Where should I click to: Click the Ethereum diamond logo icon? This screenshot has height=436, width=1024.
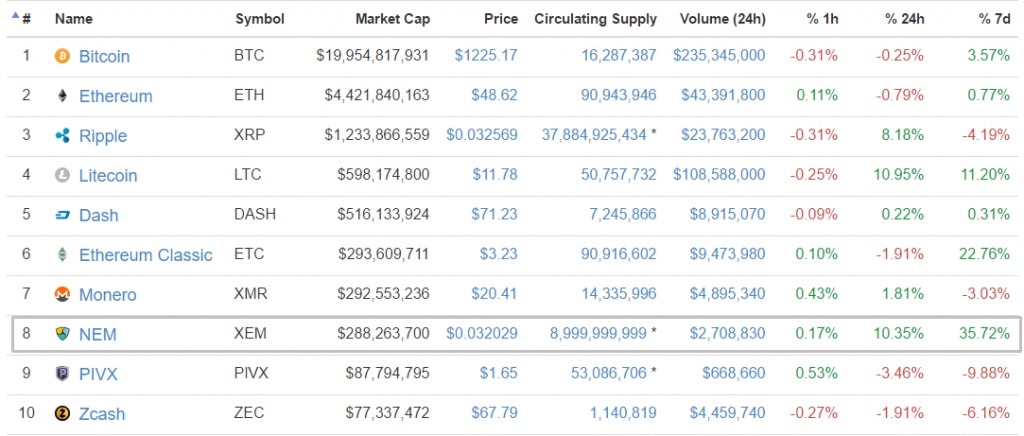[62, 96]
